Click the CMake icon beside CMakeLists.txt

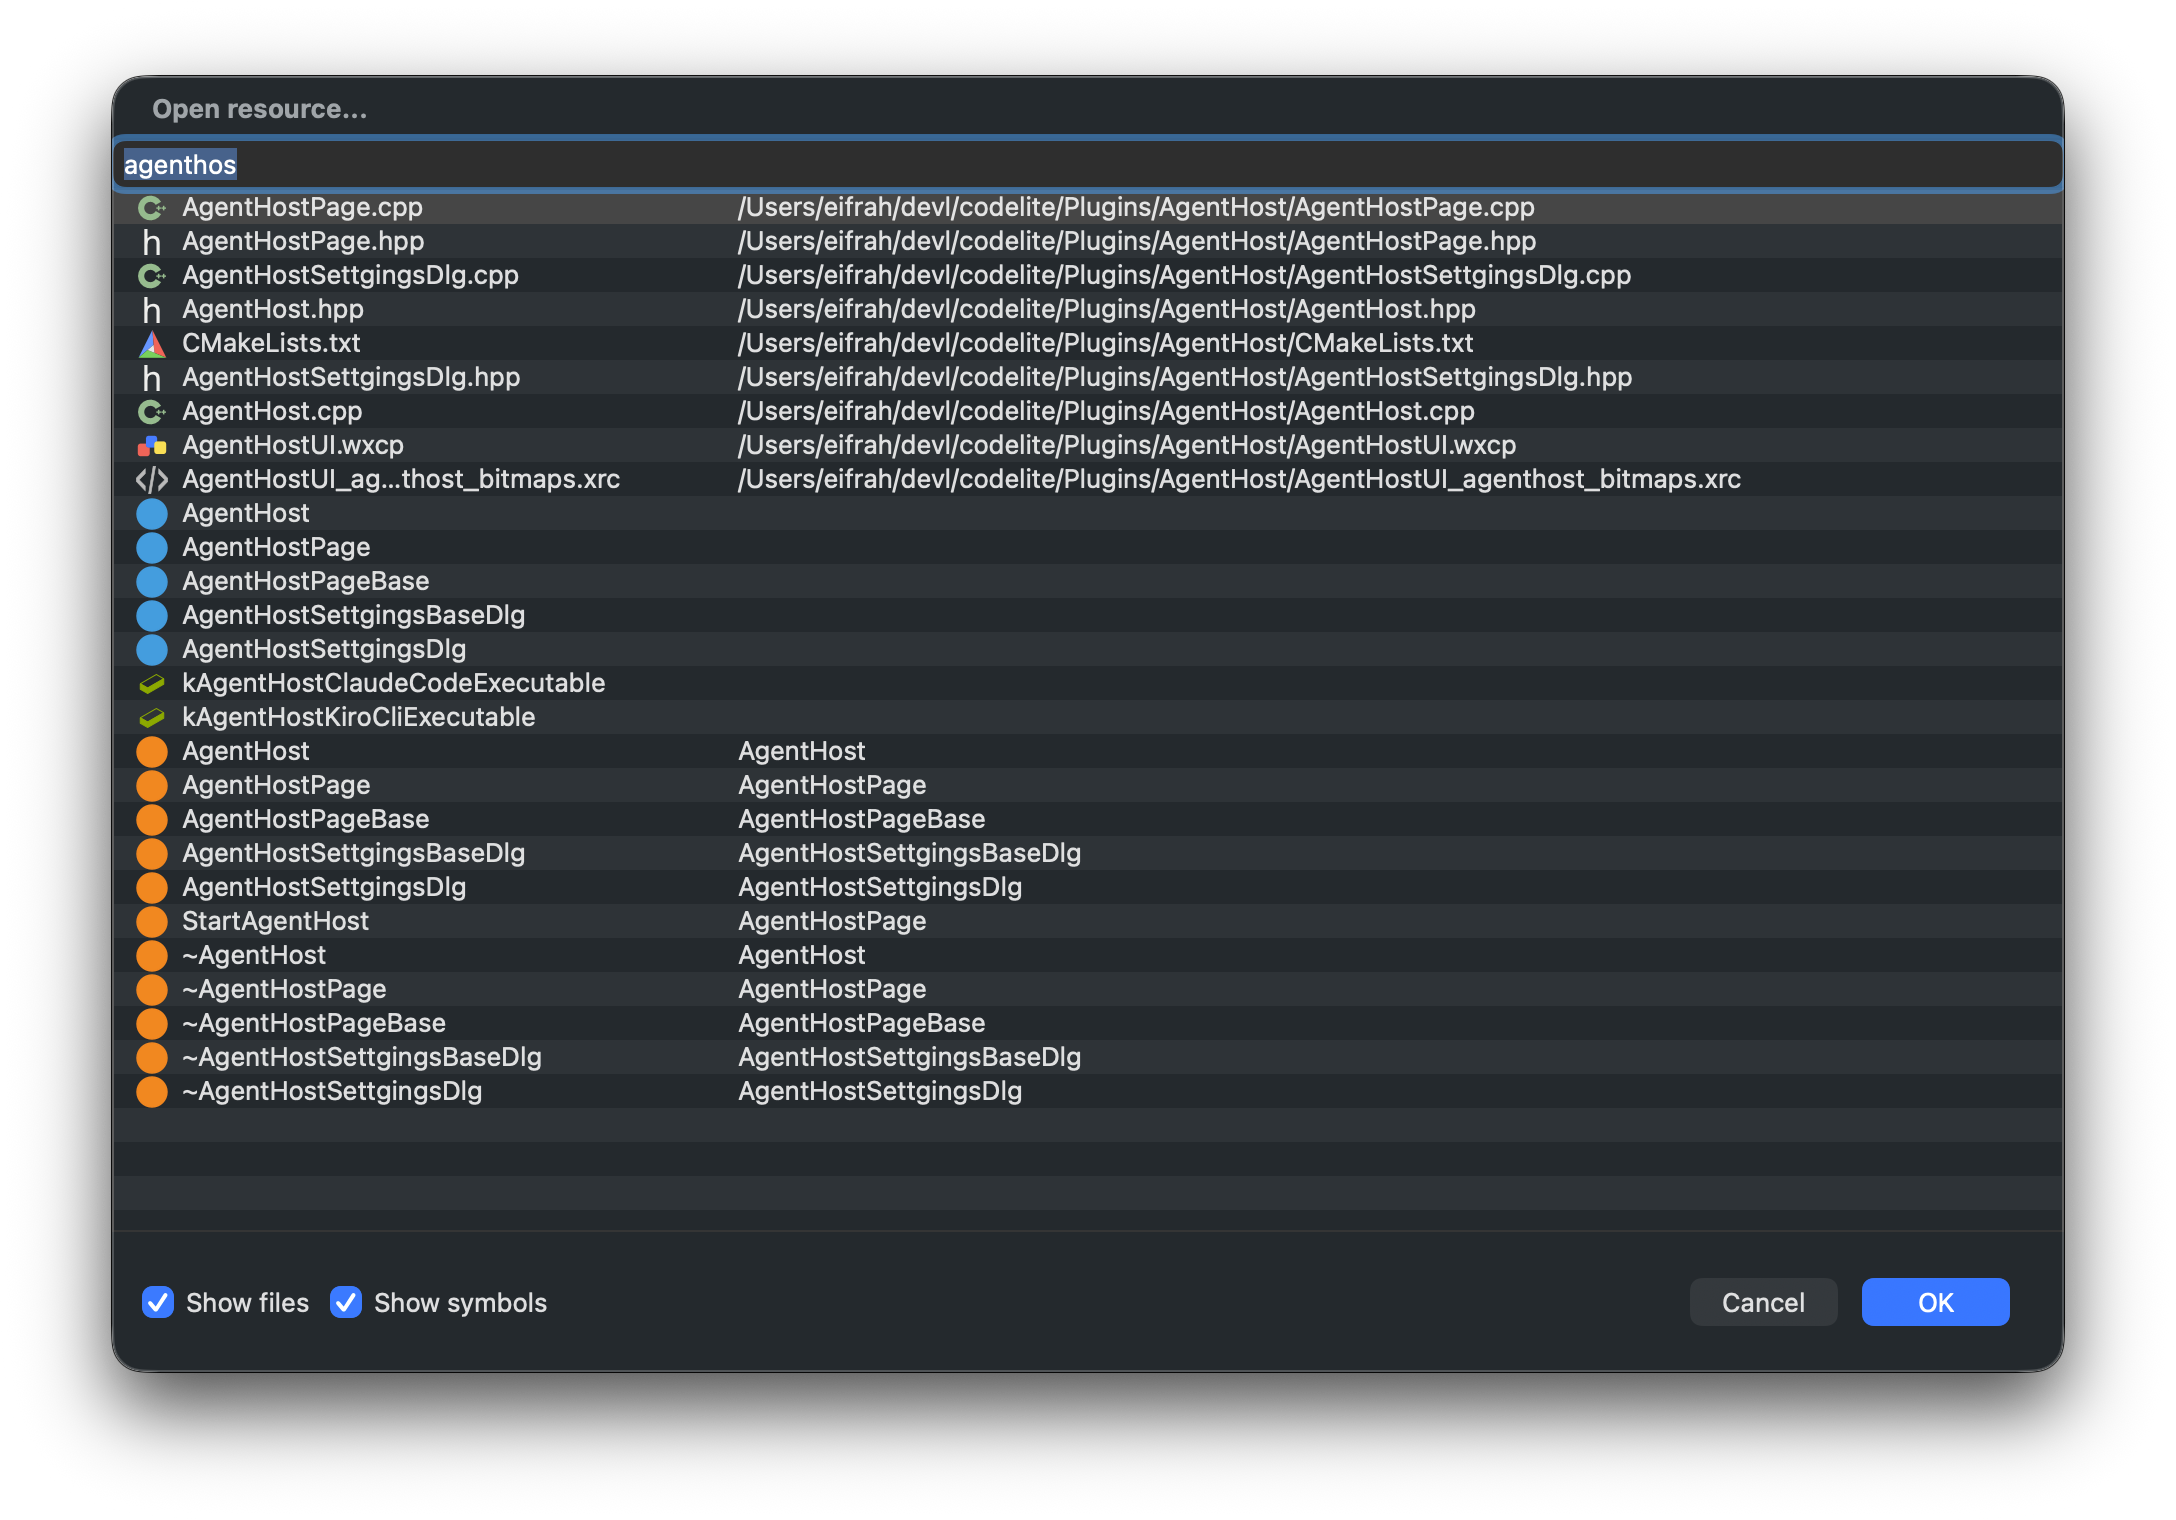(x=152, y=344)
